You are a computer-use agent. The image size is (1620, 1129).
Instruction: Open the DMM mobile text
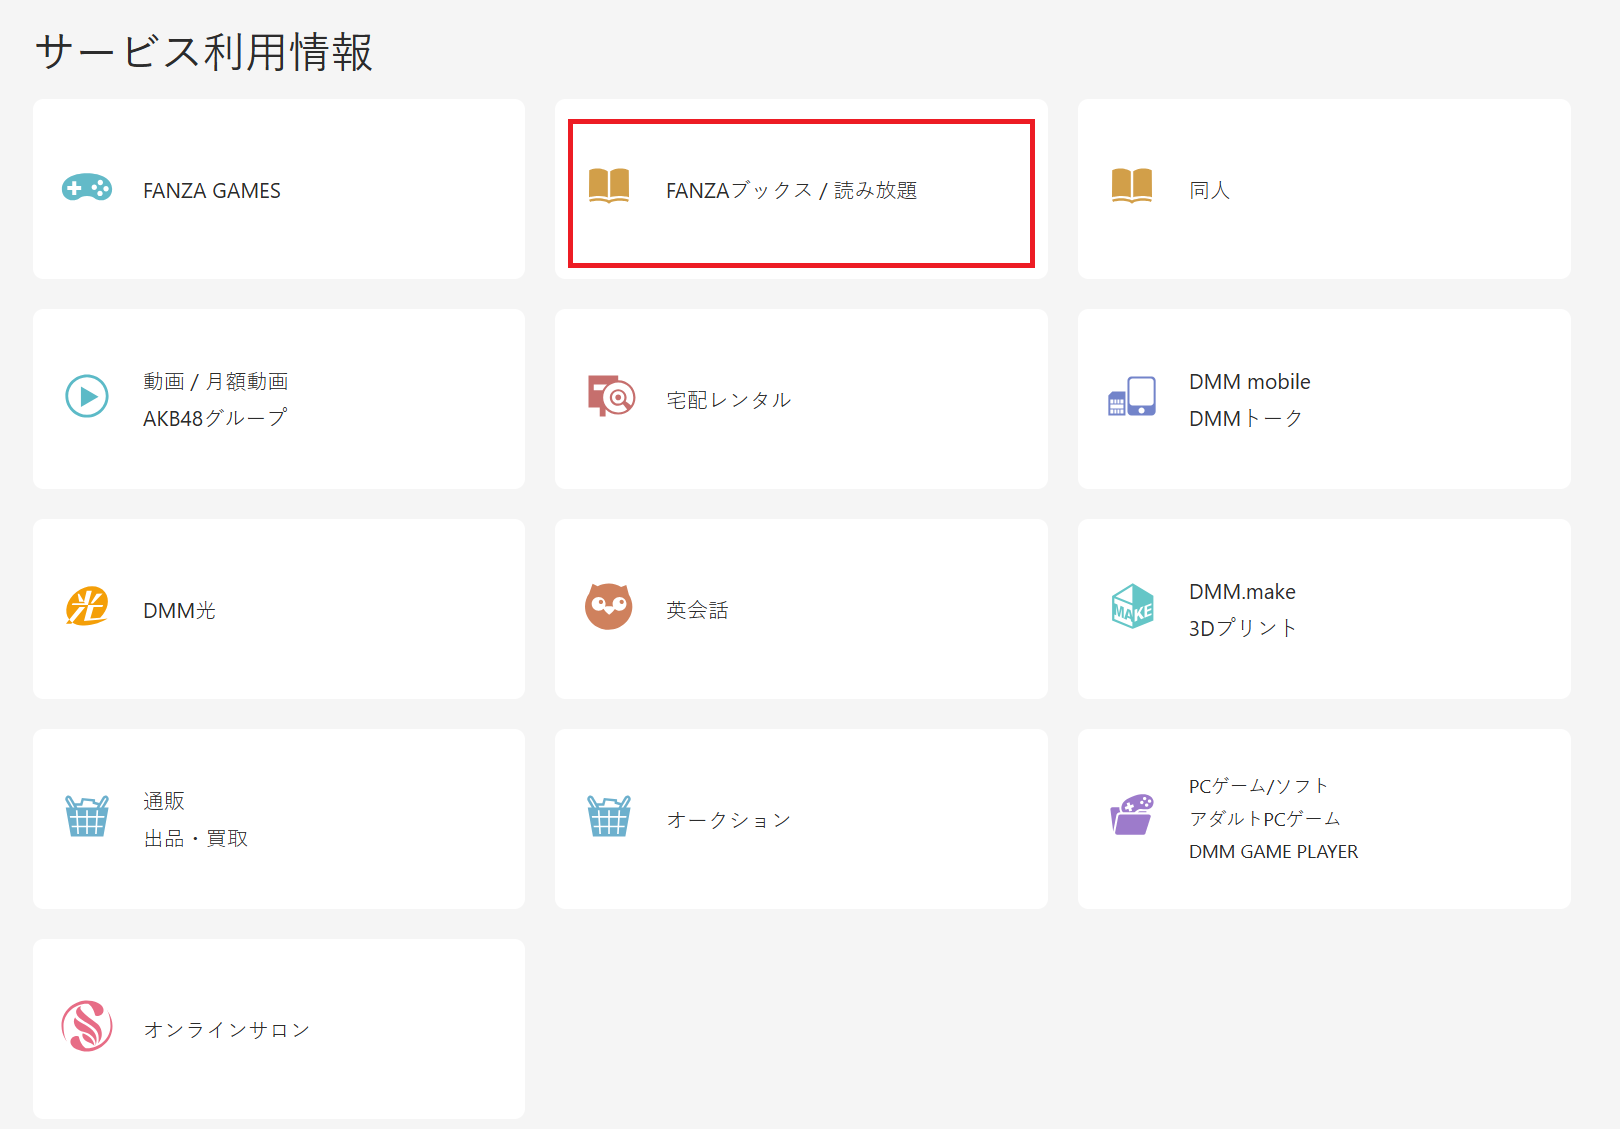click(x=1249, y=382)
